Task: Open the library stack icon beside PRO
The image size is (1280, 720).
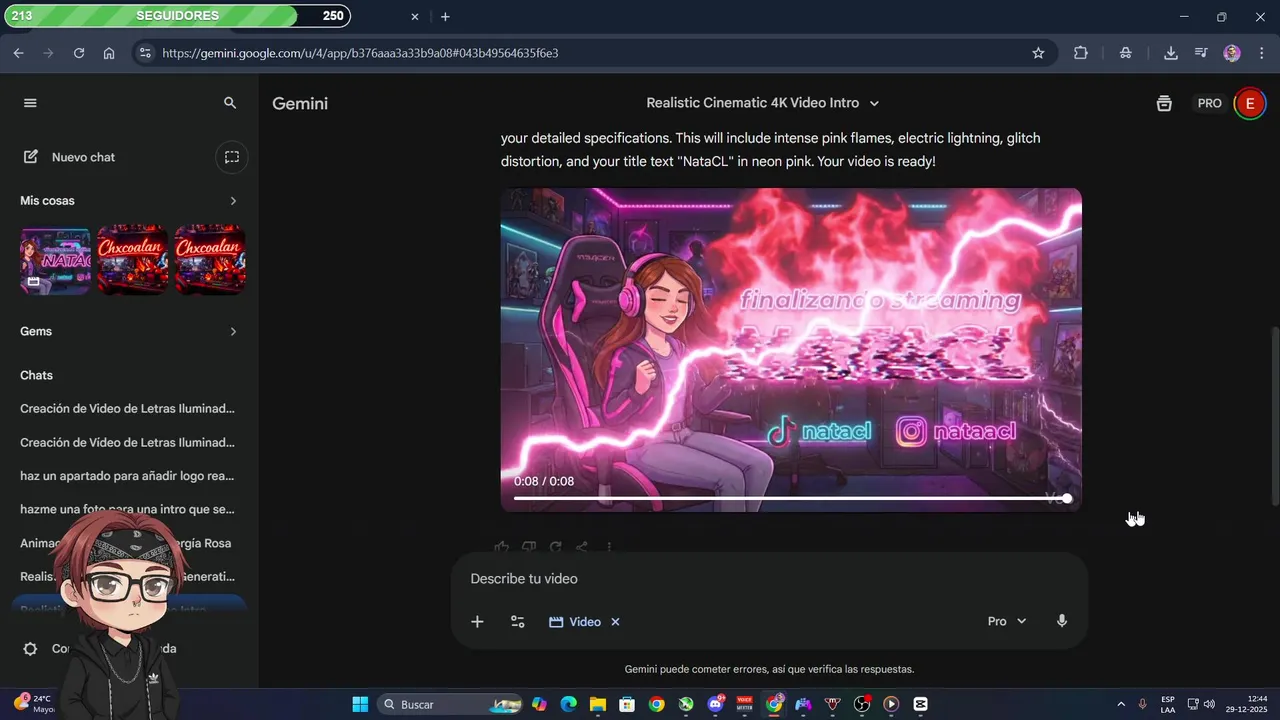Action: [x=1164, y=104]
